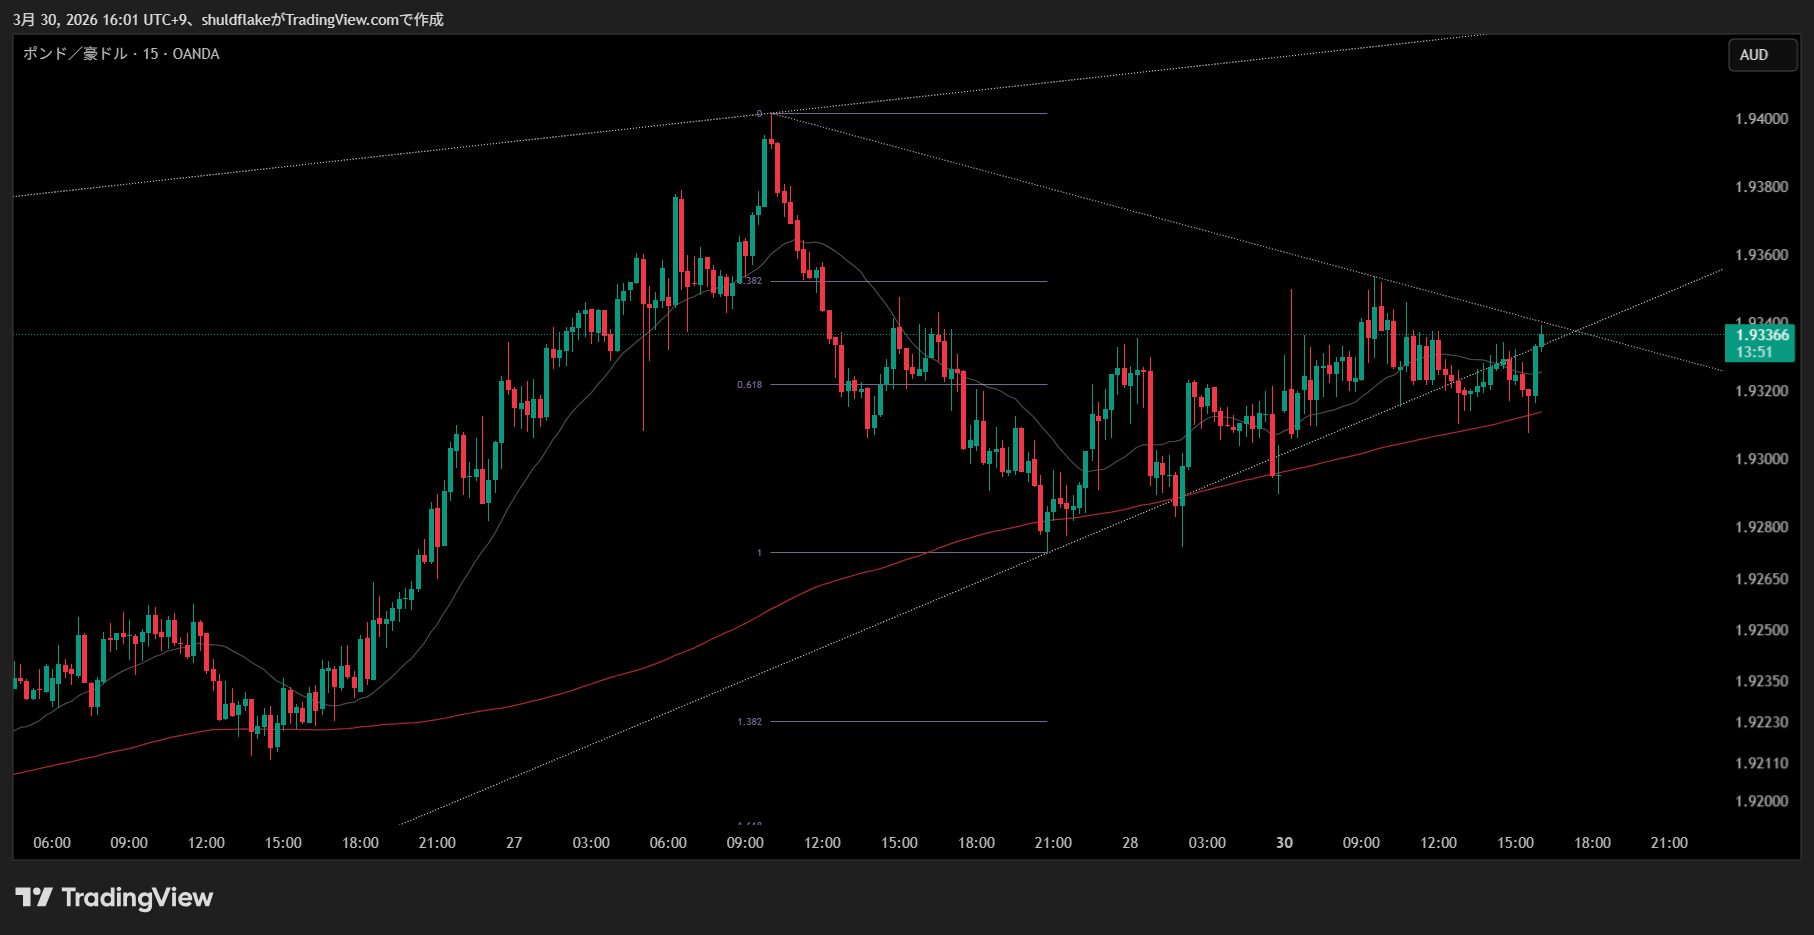Click the Fibonacci 0 label at the peak
Screen dimensions: 1814x935
(x=759, y=114)
